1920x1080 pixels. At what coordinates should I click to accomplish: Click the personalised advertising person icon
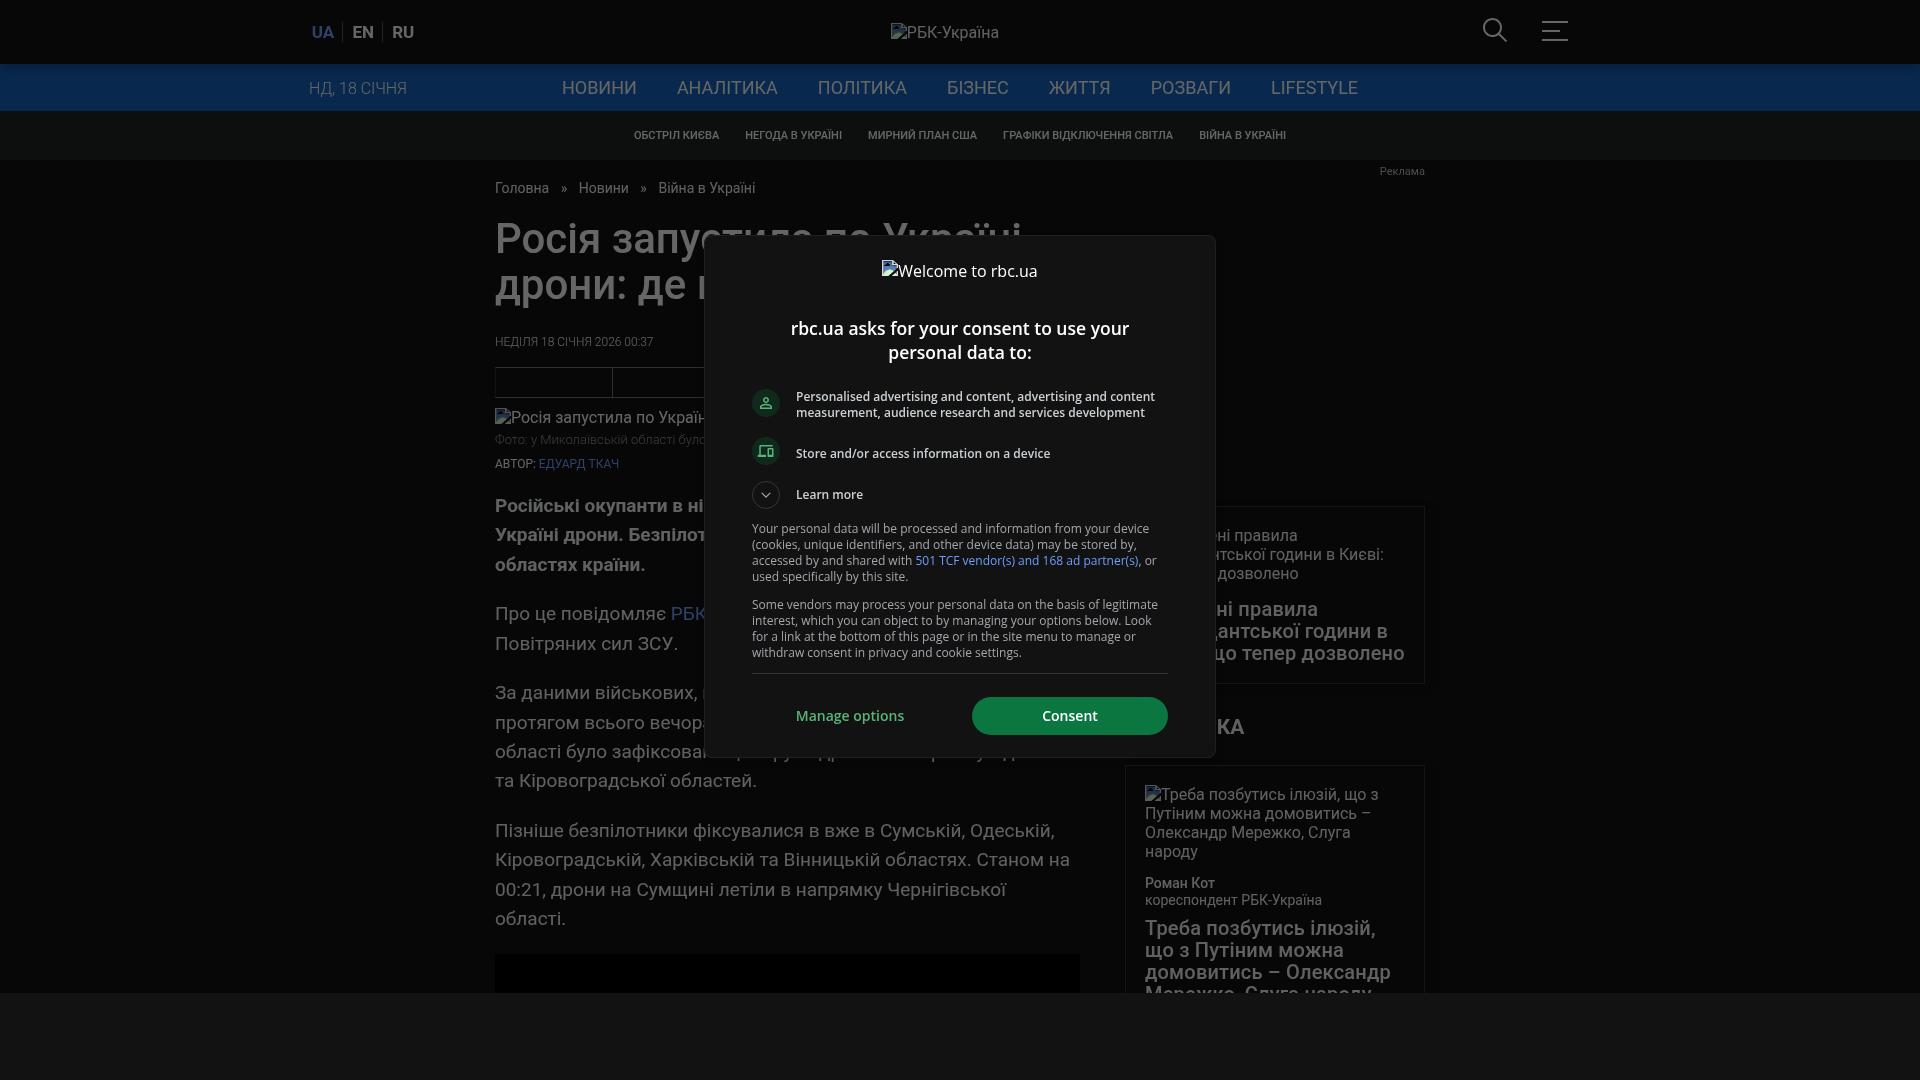765,403
